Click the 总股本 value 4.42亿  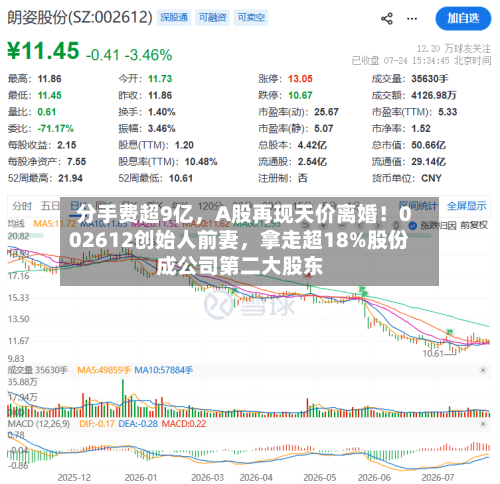click(312, 145)
